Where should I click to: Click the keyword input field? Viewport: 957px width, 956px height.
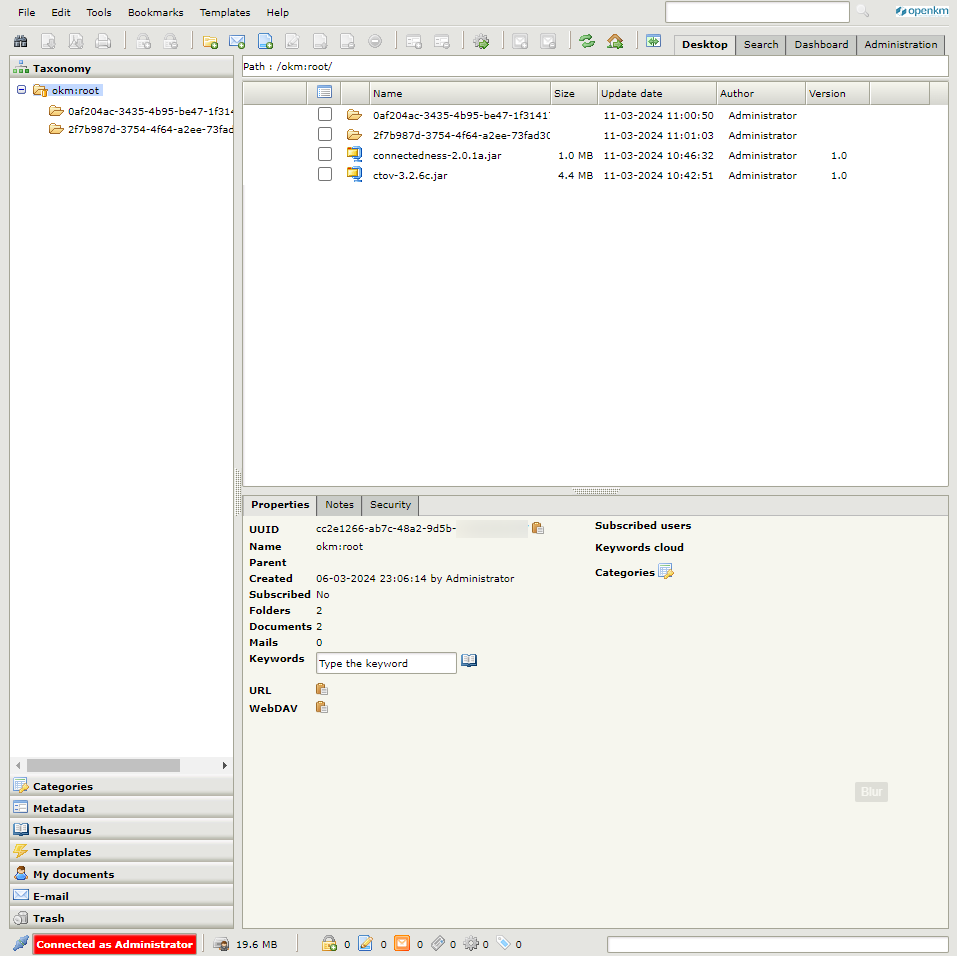tap(386, 663)
